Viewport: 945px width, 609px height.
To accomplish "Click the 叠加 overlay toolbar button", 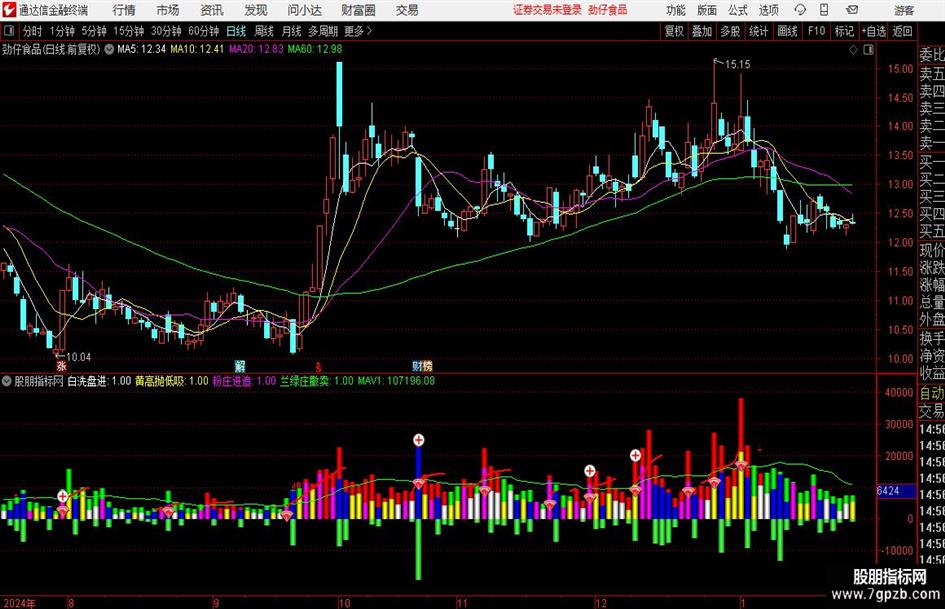I will [702, 31].
